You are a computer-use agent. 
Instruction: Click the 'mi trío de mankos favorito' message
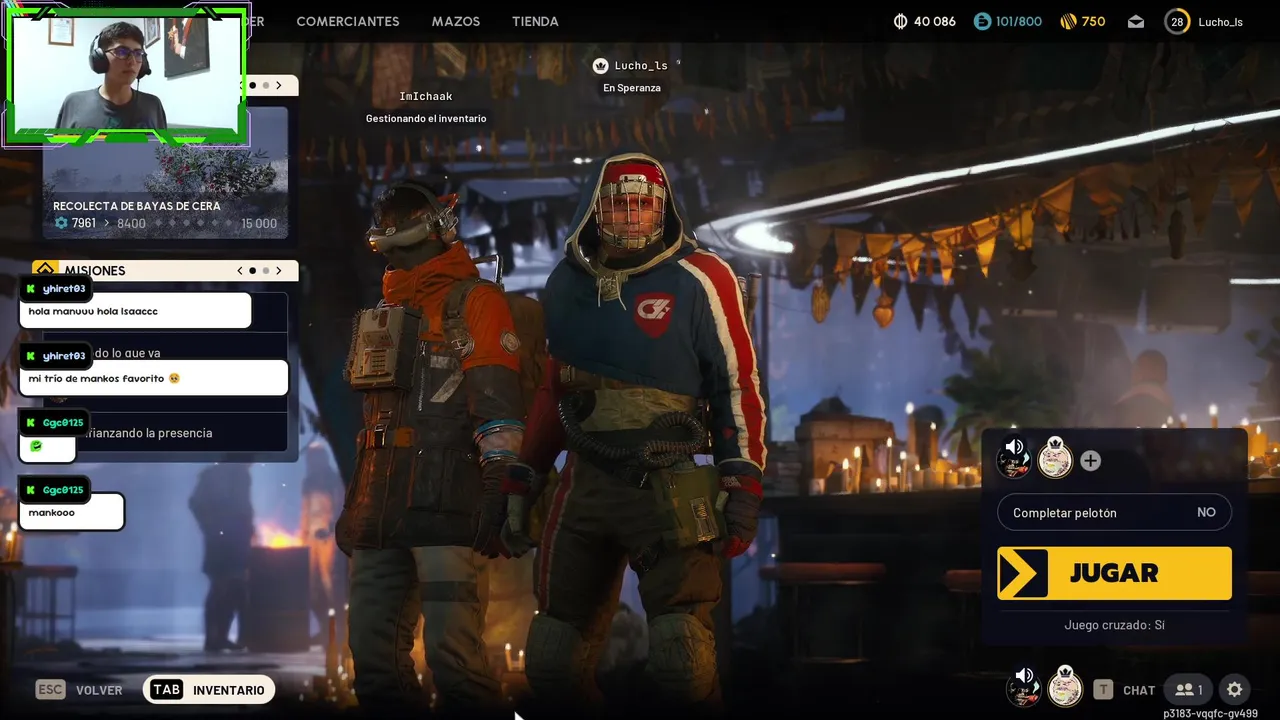tap(154, 378)
